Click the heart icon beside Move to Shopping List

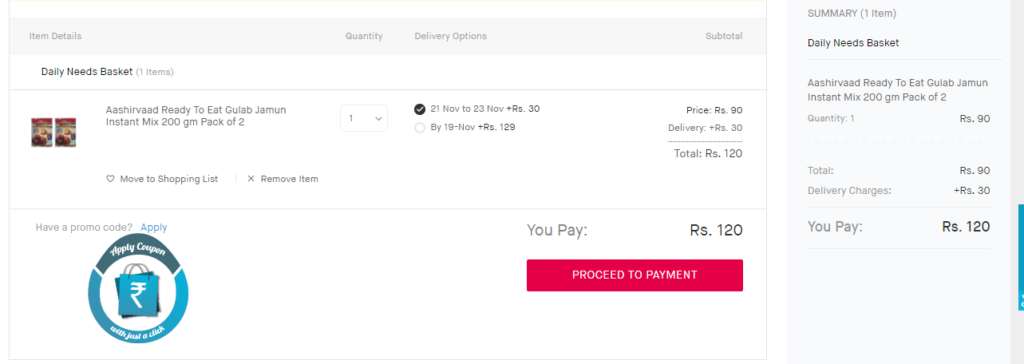click(x=110, y=178)
